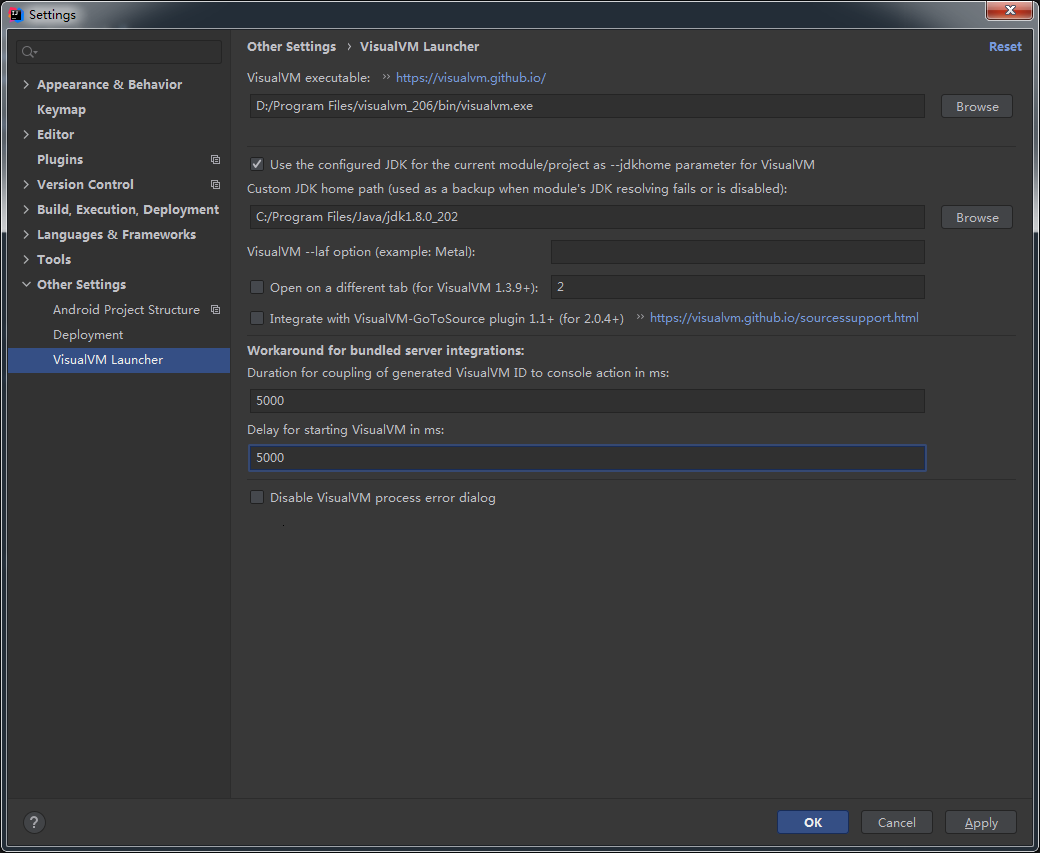Screen dimensions: 1040x853
Task: Select the VisualVM Launcher item
Action: (x=119, y=360)
